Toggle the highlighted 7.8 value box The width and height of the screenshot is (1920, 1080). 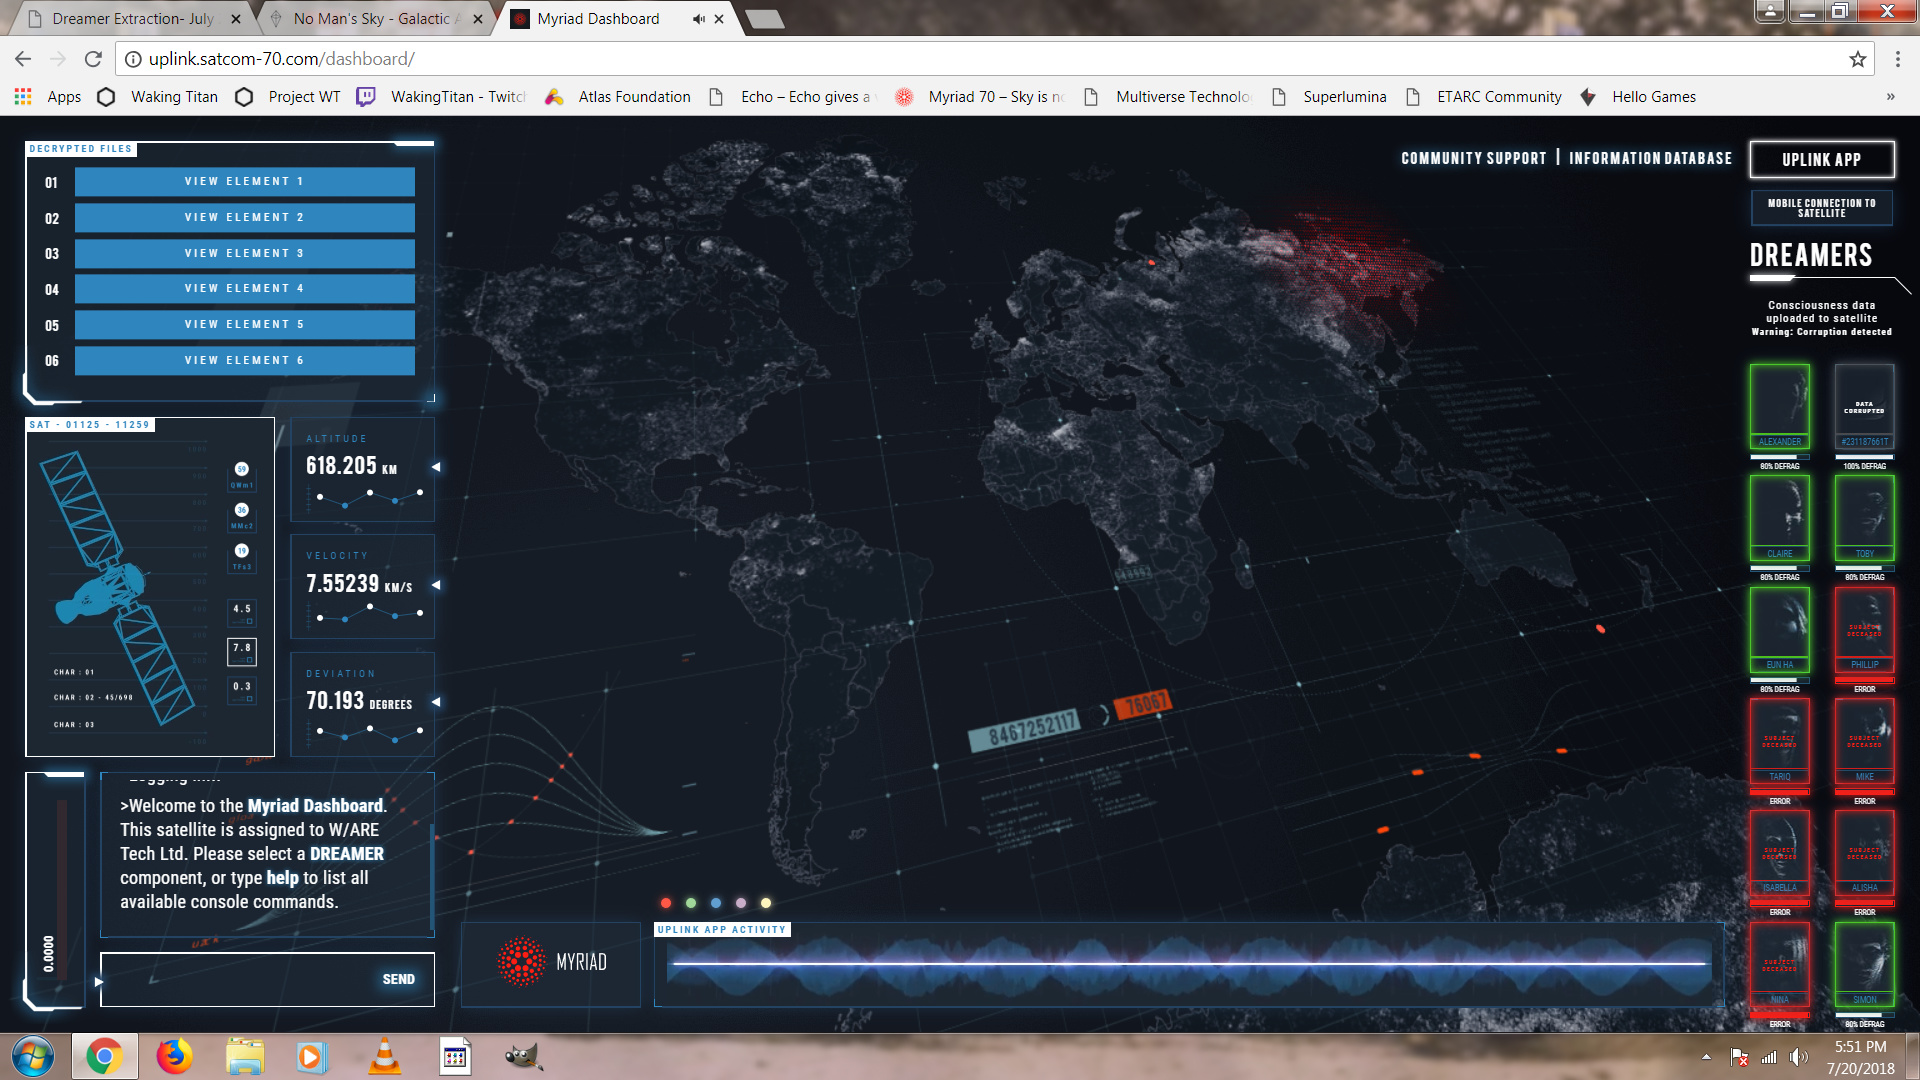pyautogui.click(x=242, y=651)
